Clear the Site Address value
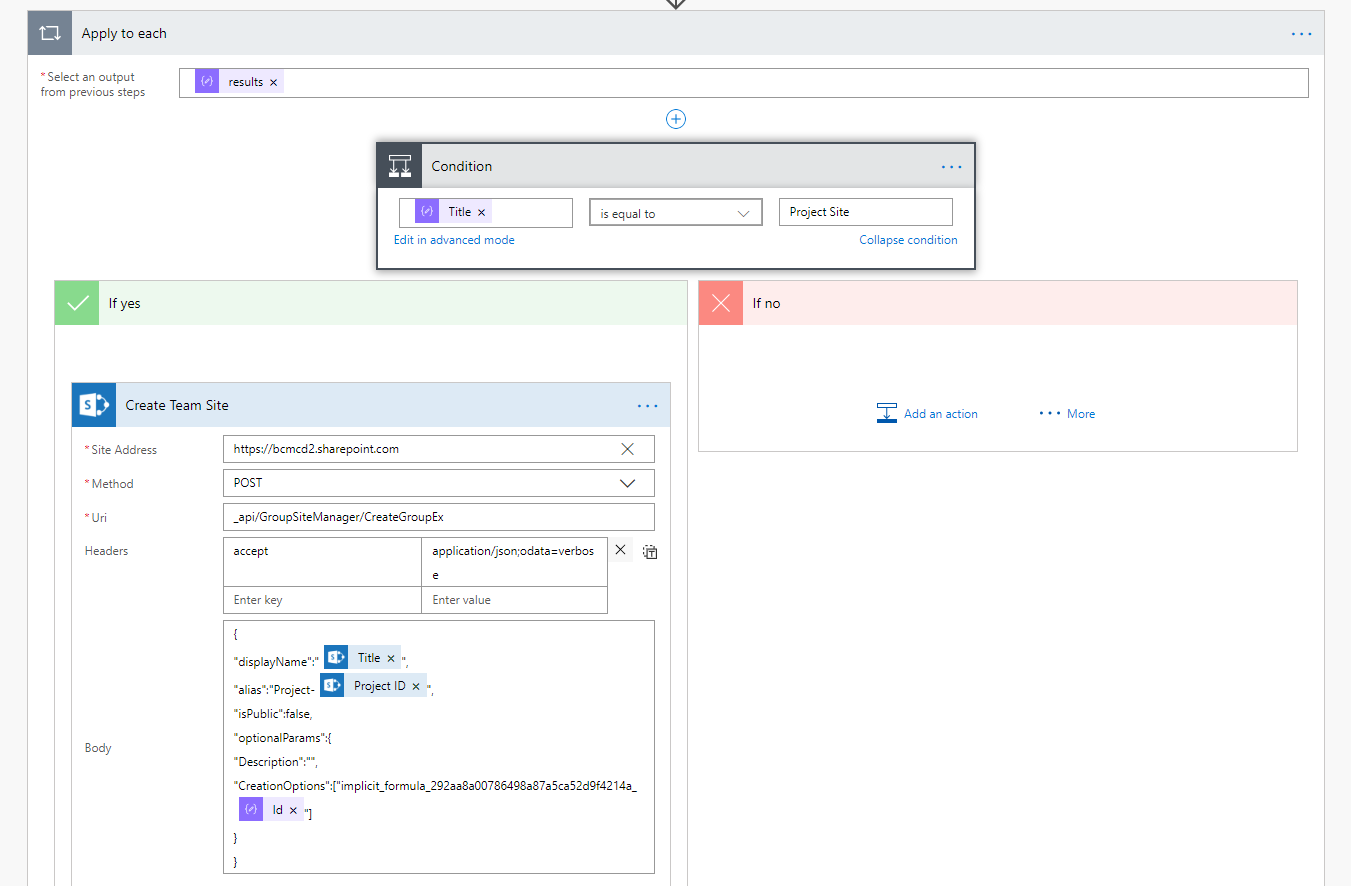The width and height of the screenshot is (1351, 886). coord(627,450)
